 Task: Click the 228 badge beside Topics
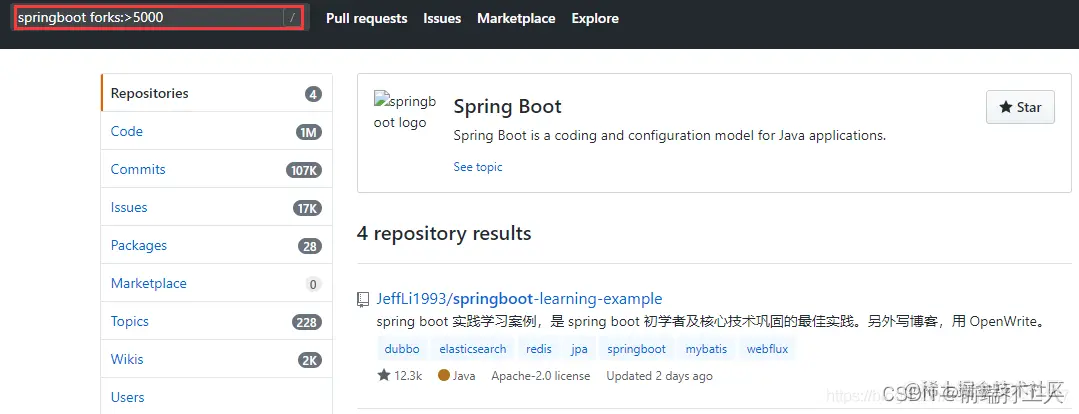click(307, 322)
